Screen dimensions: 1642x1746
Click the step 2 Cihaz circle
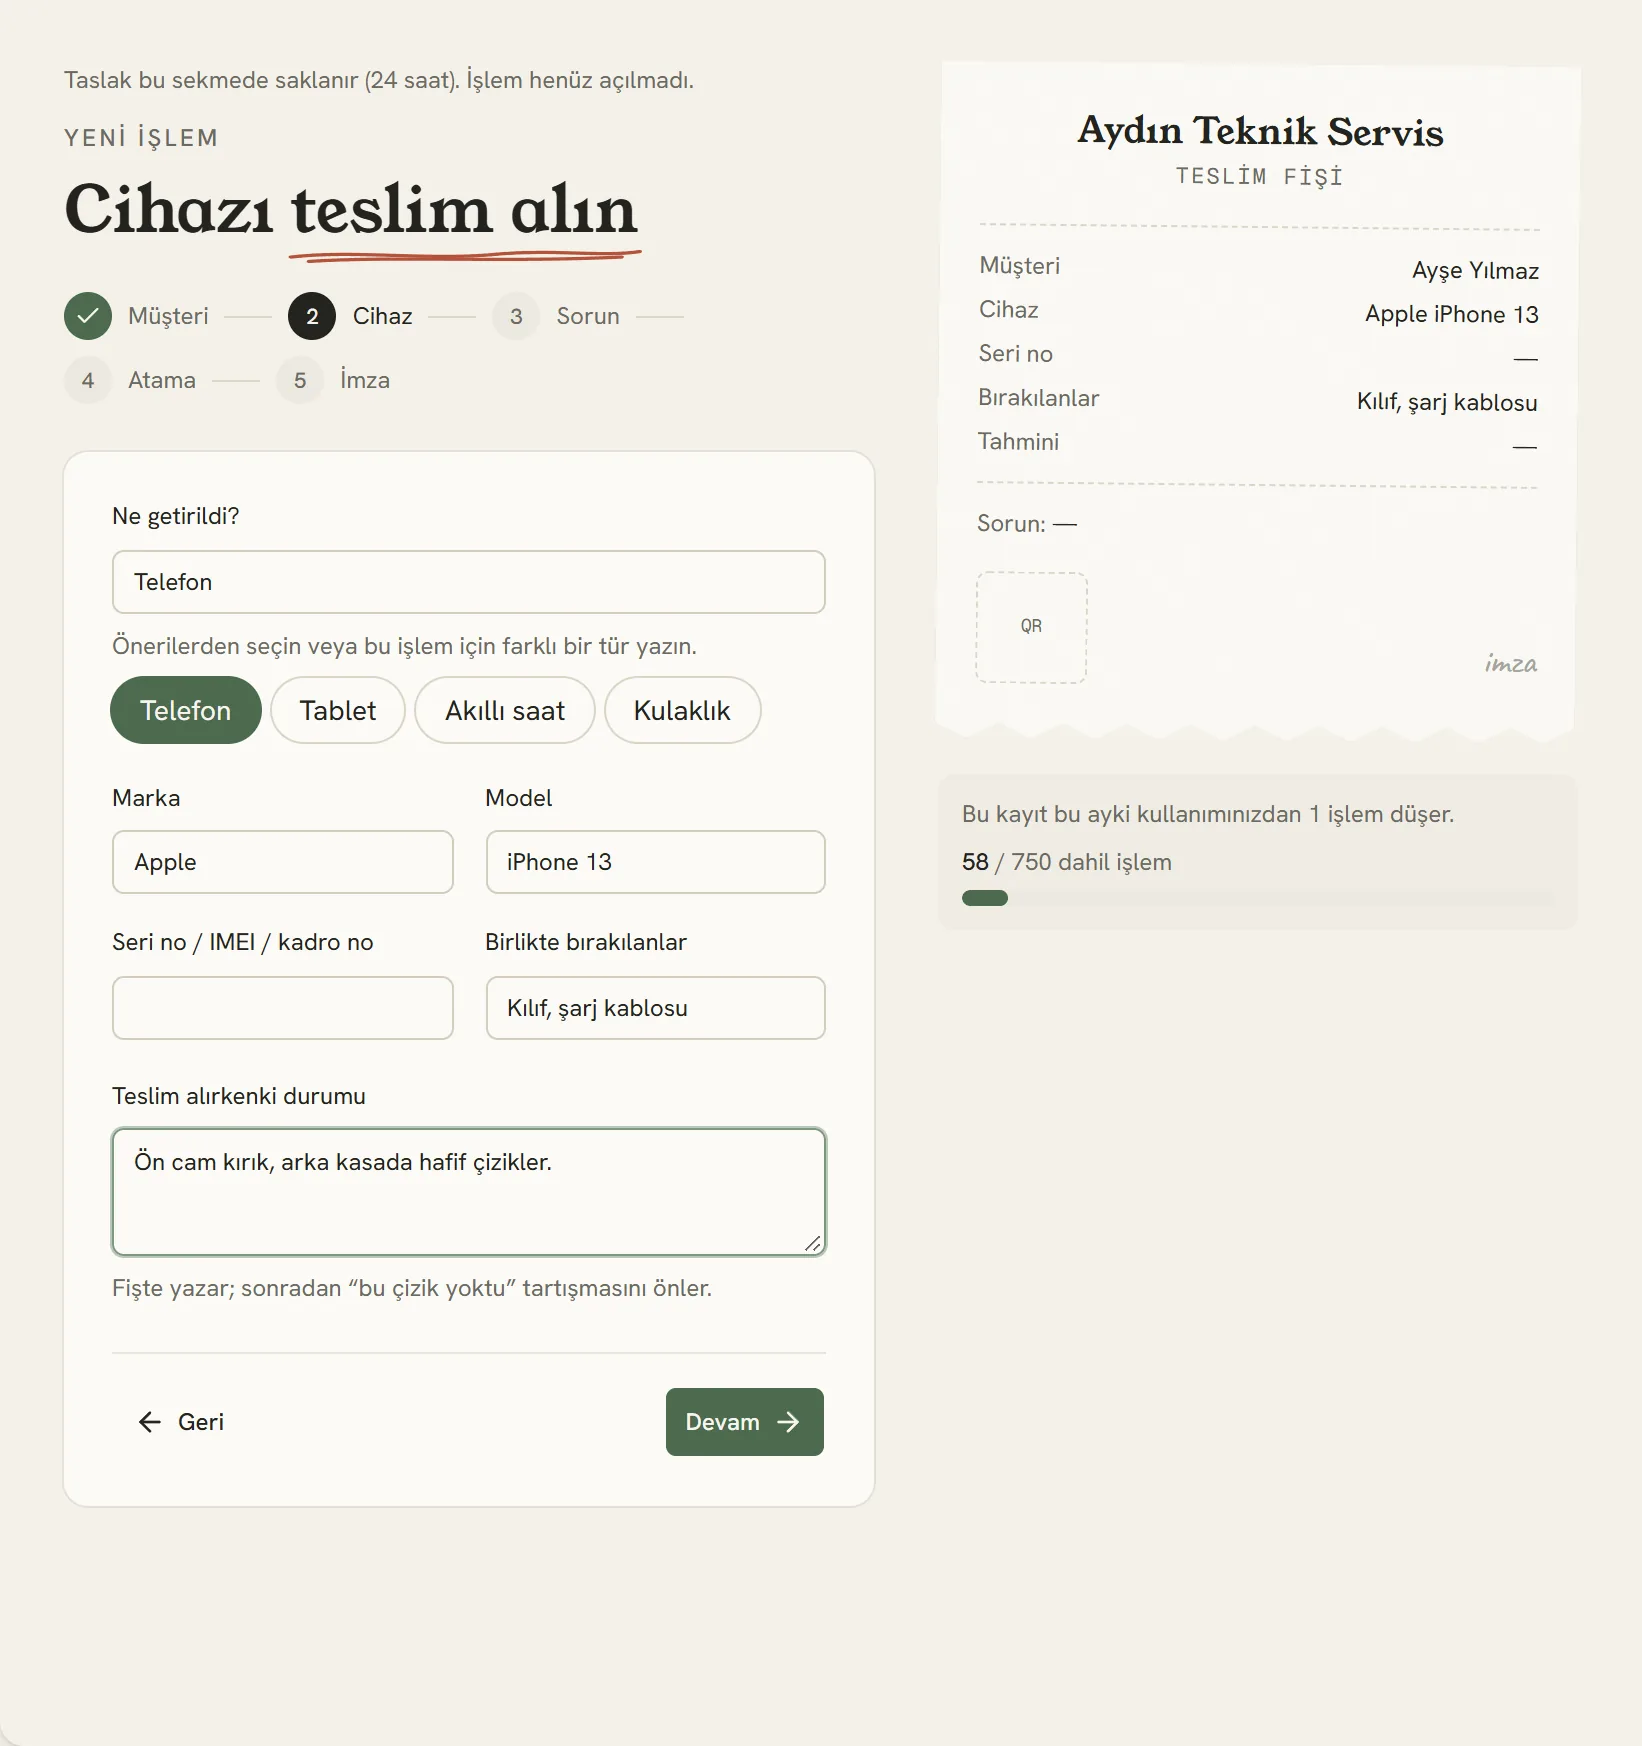[x=312, y=316]
